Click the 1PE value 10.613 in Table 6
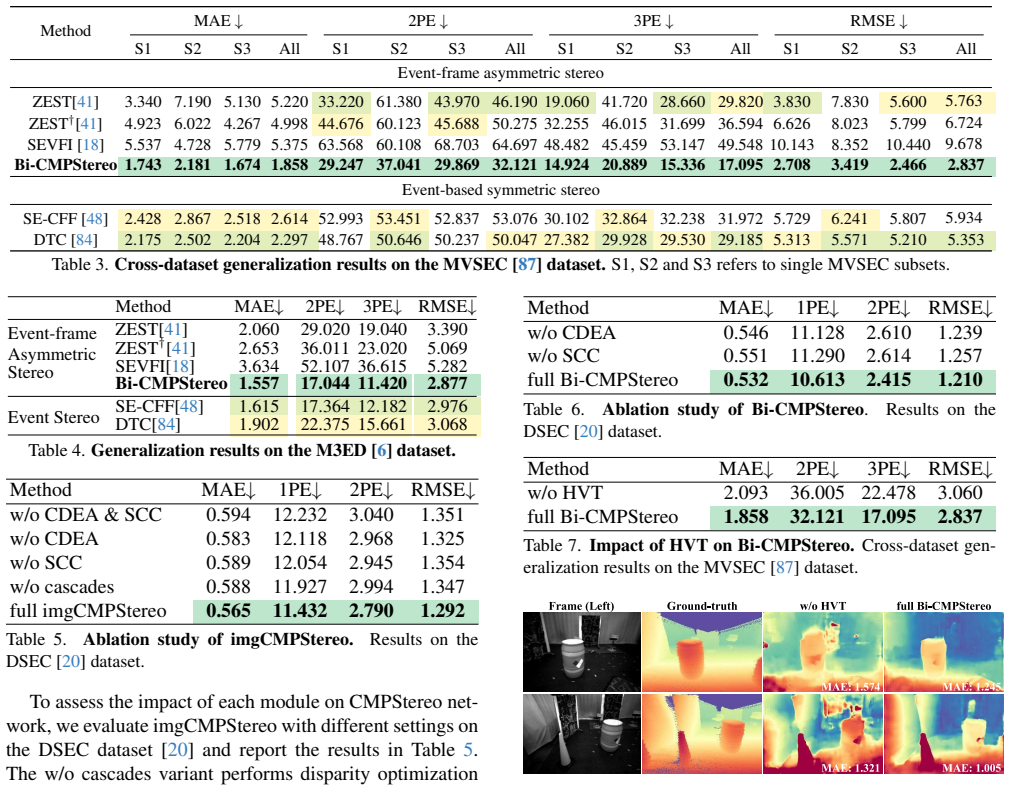This screenshot has height=787, width=1010. click(x=817, y=380)
